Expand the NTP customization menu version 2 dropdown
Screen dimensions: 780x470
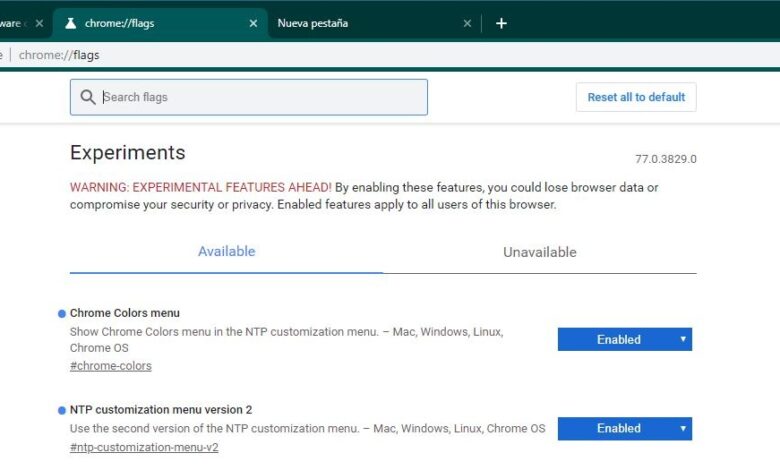624,429
